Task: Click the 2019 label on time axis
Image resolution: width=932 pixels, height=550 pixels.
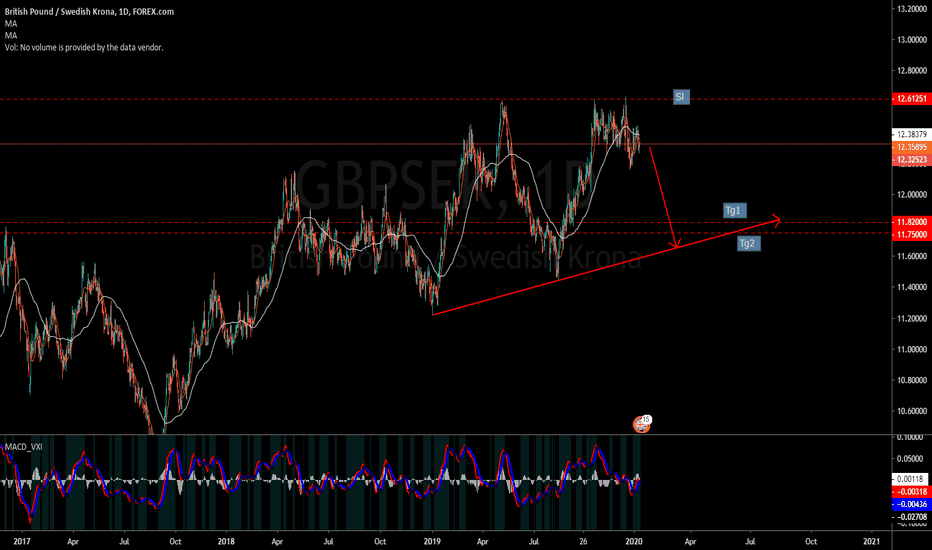Action: point(432,542)
